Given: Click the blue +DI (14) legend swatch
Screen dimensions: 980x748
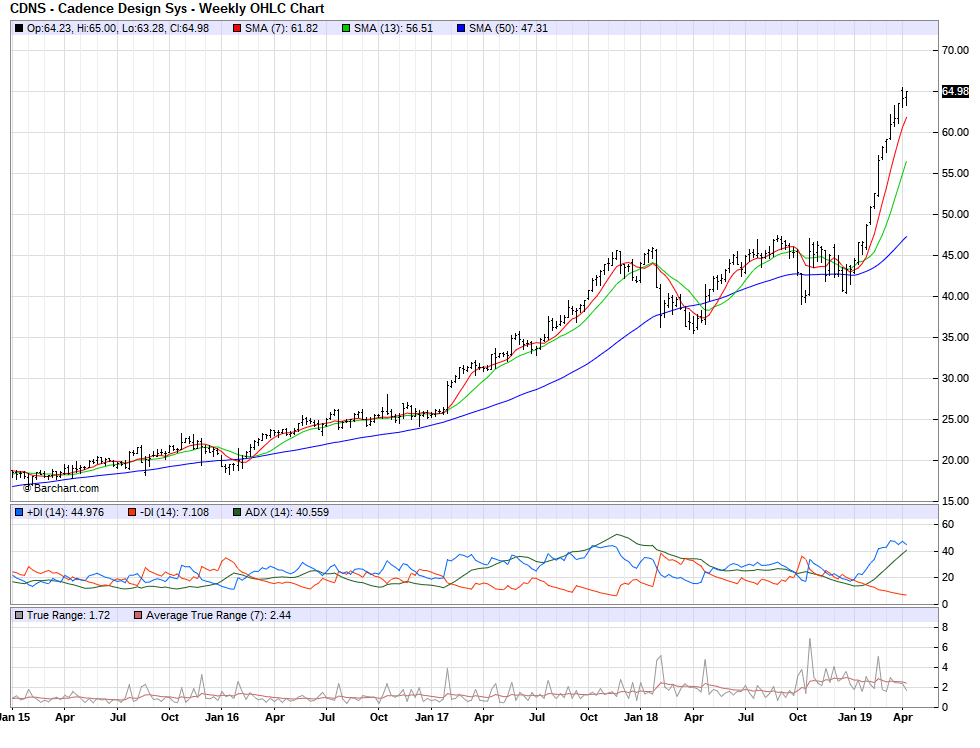Looking at the screenshot, I should pos(19,512).
